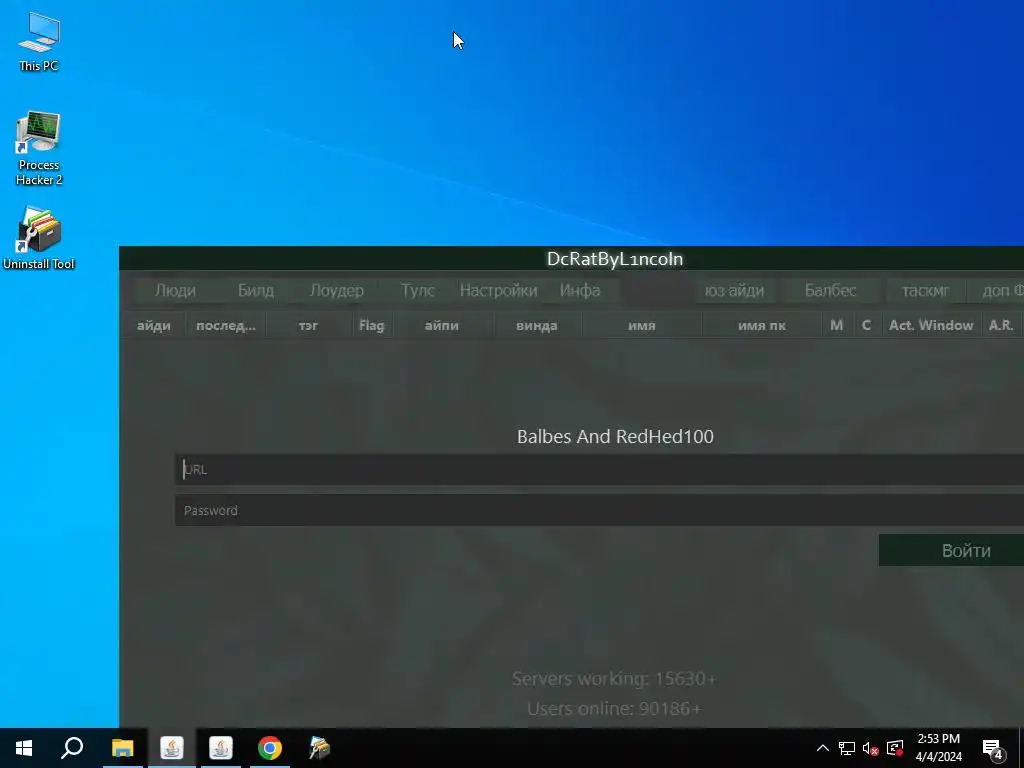
Task: Click the C column header
Action: 867,325
